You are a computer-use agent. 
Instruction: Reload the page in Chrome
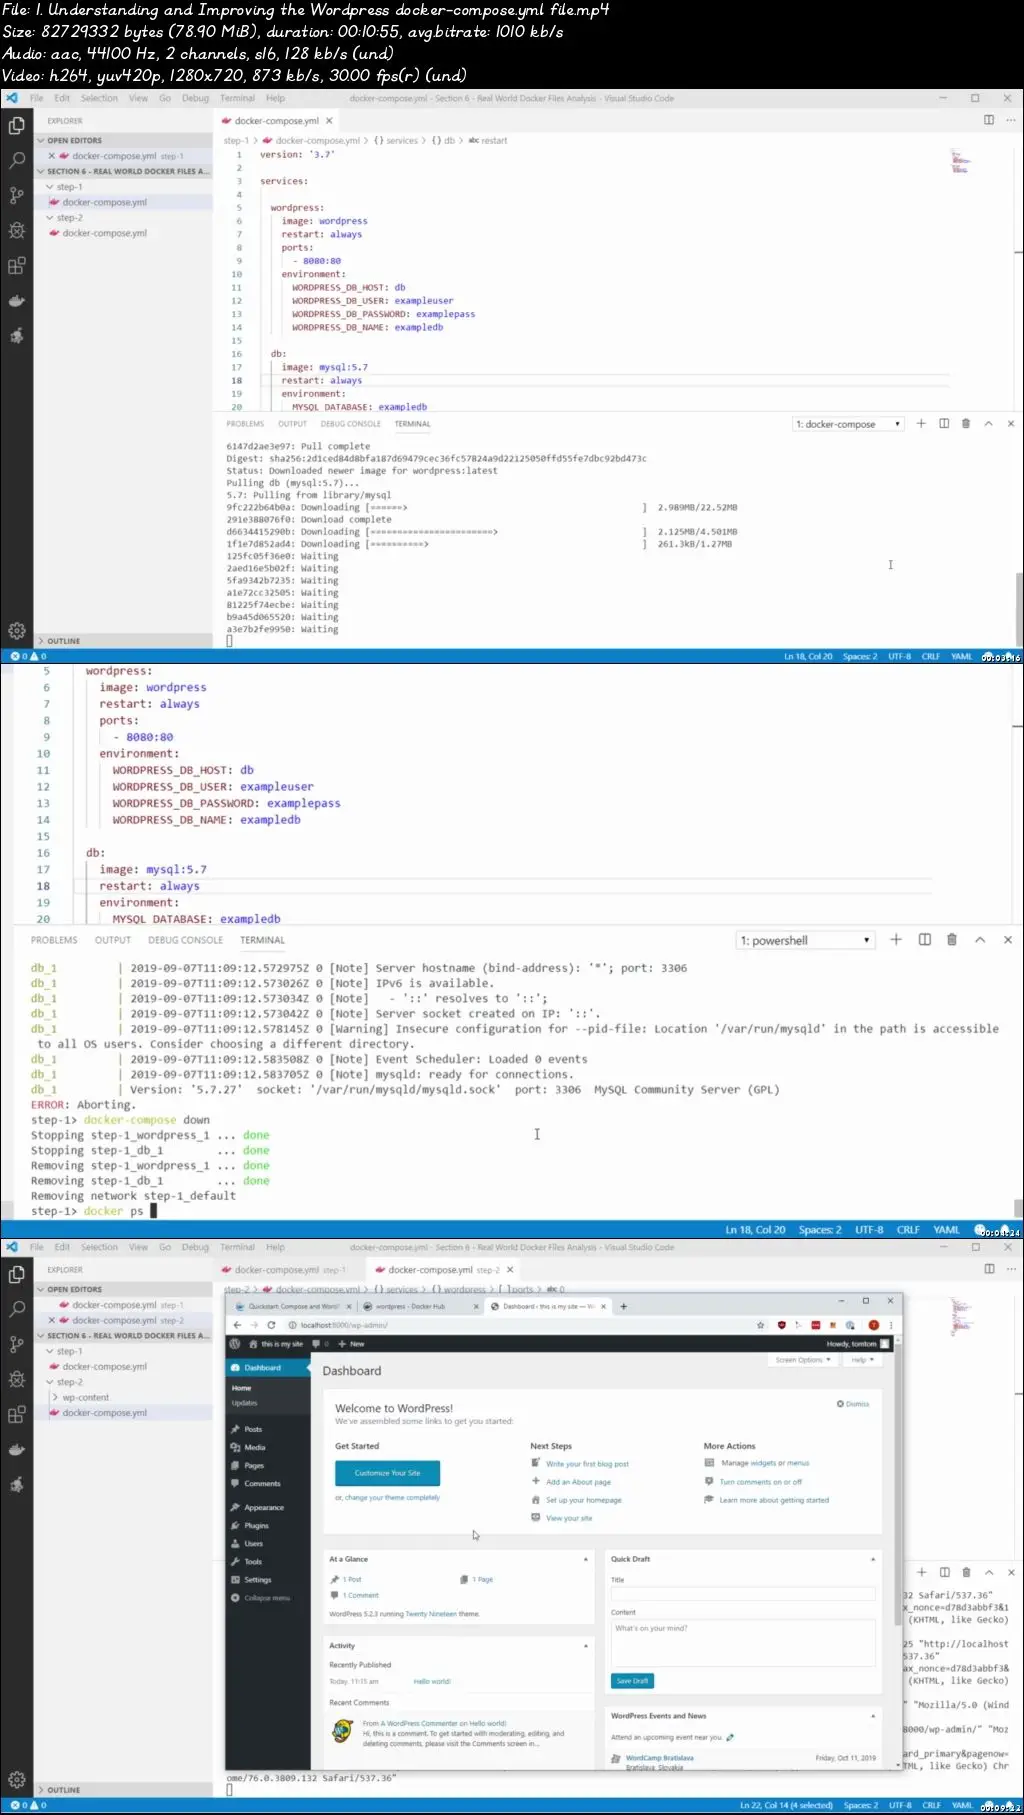click(271, 1325)
